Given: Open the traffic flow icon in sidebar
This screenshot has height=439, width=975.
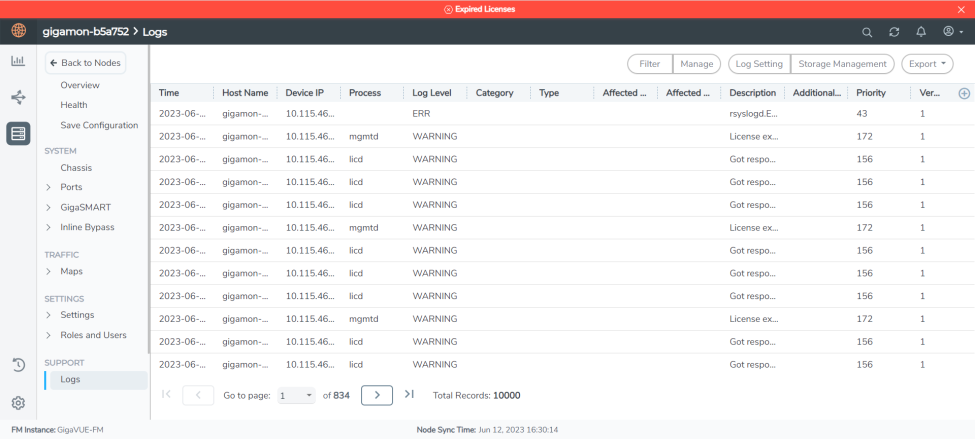Looking at the screenshot, I should 18,97.
